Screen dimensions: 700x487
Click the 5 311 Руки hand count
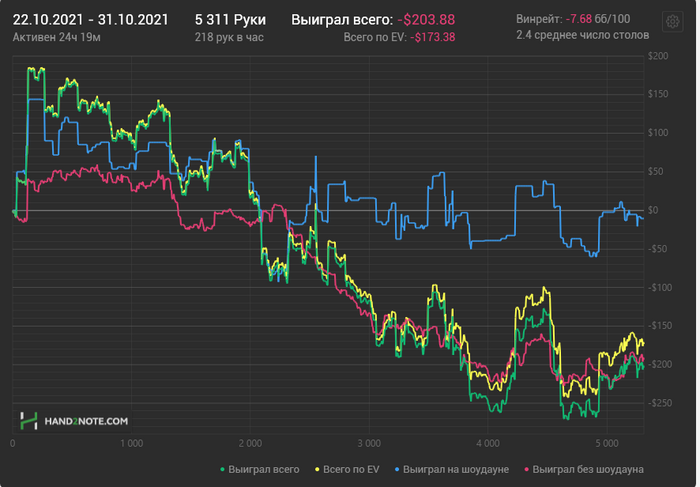coord(223,19)
